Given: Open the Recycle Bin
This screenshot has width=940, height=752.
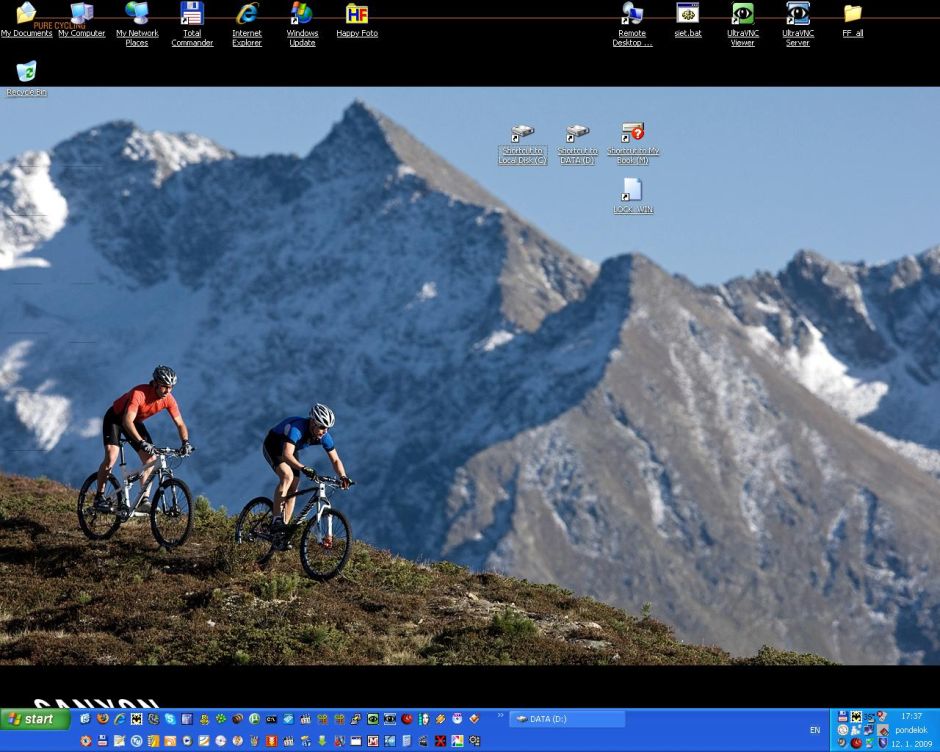Looking at the screenshot, I should point(27,72).
